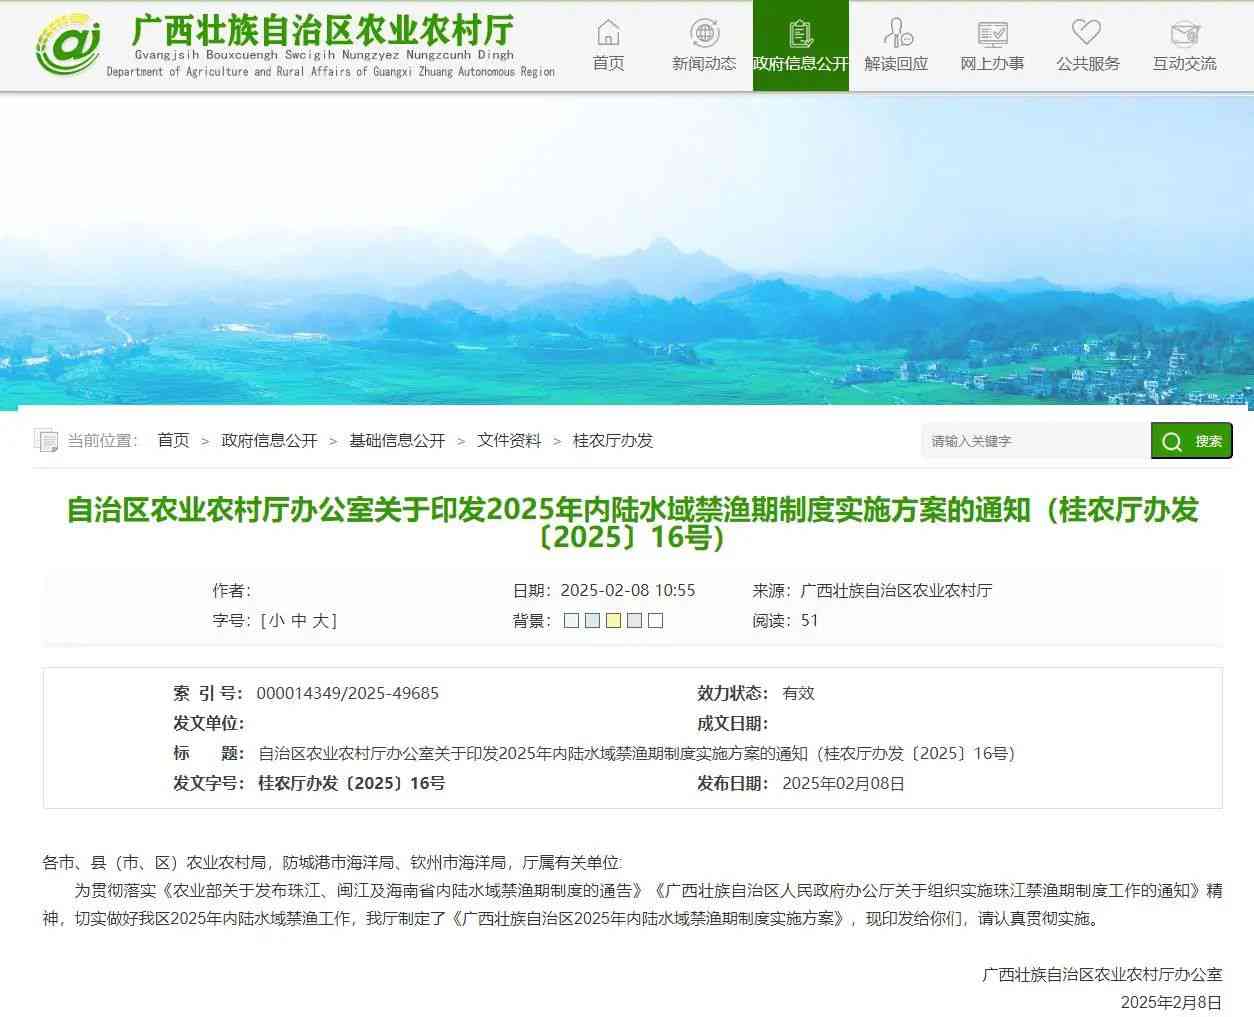Image resolution: width=1254 pixels, height=1017 pixels.
Task: Click the 网上办事 monitor icon
Action: tap(992, 34)
